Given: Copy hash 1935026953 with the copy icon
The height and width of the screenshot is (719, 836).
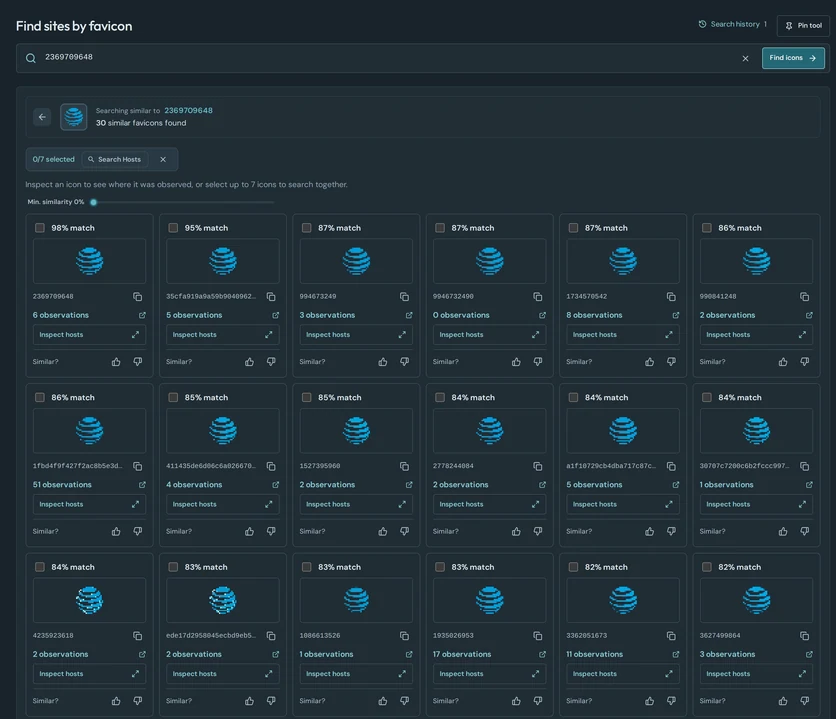Looking at the screenshot, I should tap(538, 636).
